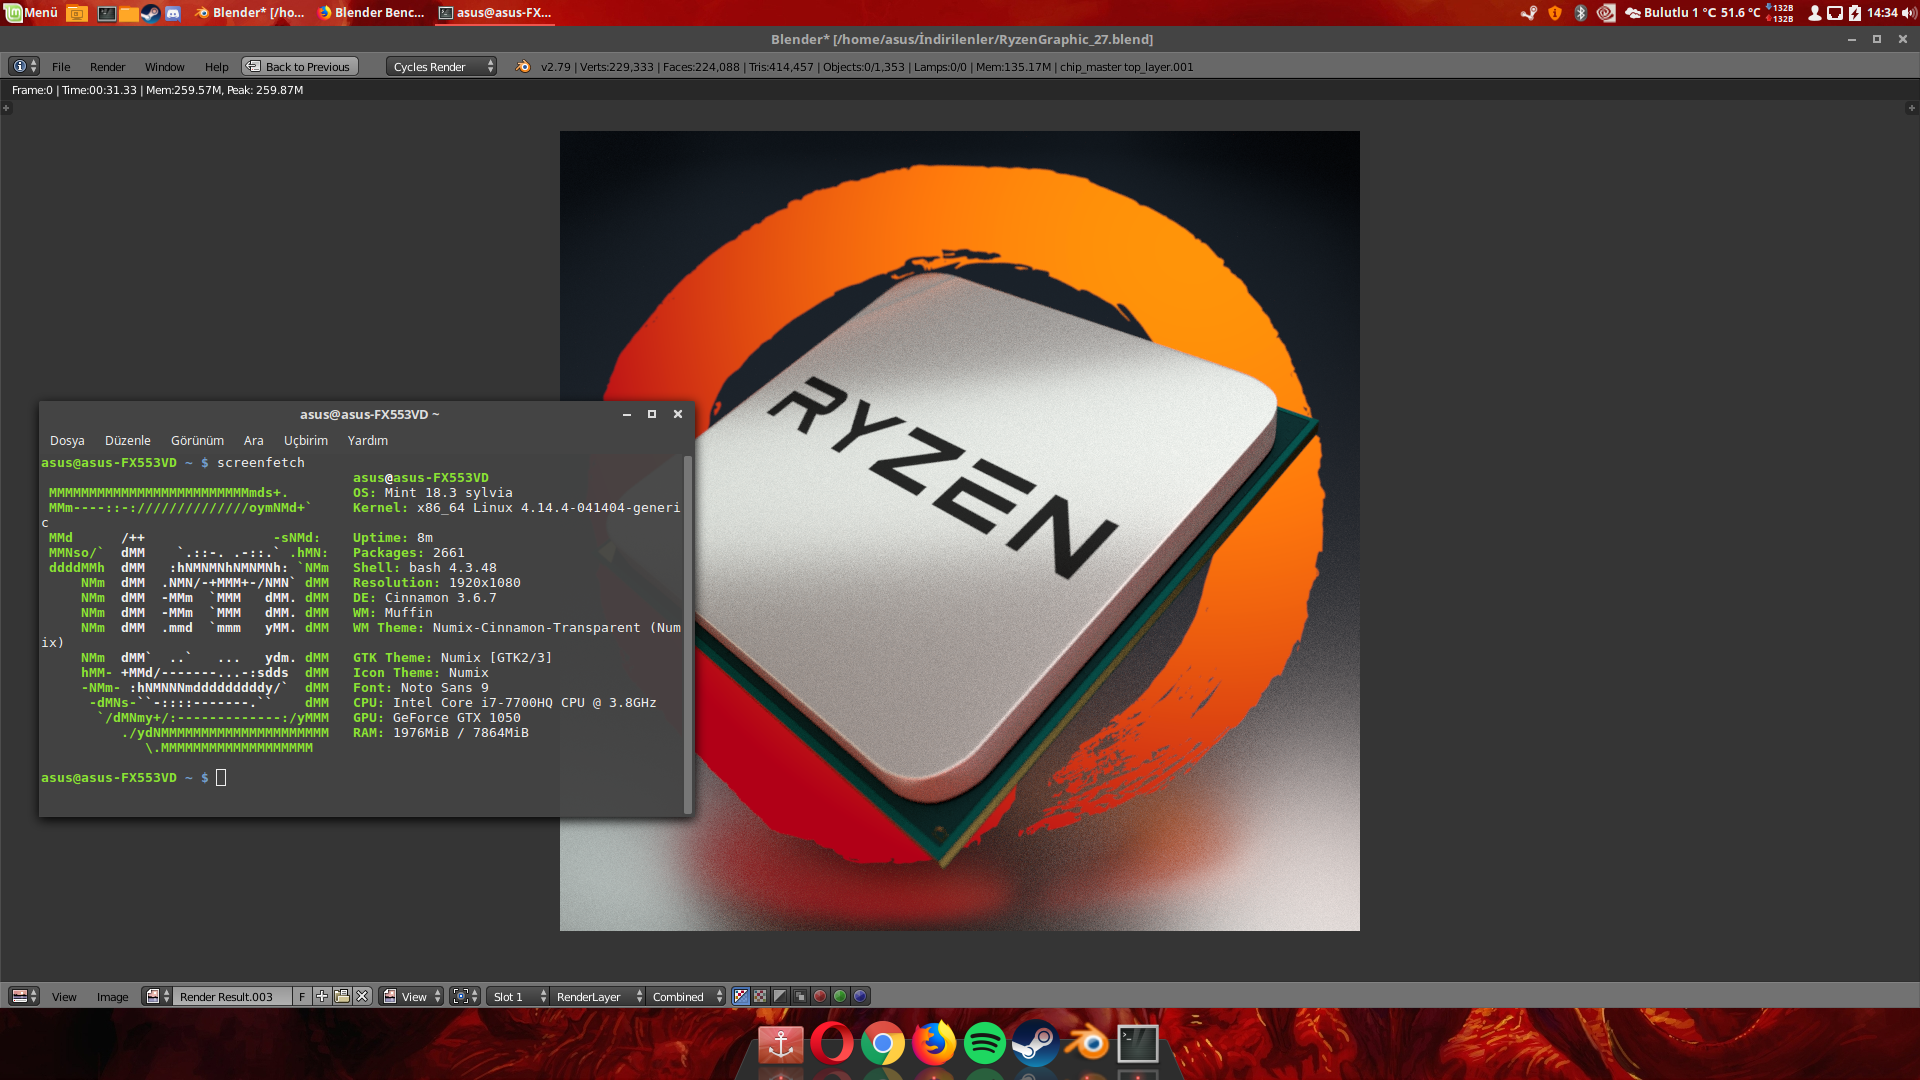1920x1080 pixels.
Task: Launch Steam from the top panel launcher
Action: point(150,13)
